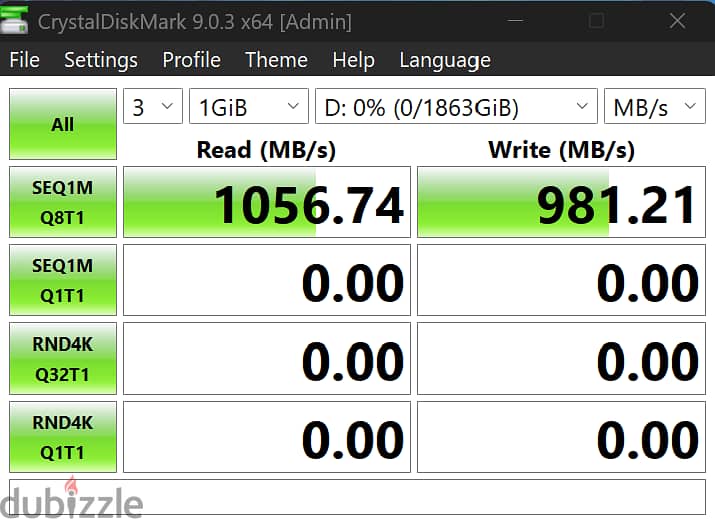Click the empty comment field at the bottom
This screenshot has height=519, width=715.
pos(358,497)
